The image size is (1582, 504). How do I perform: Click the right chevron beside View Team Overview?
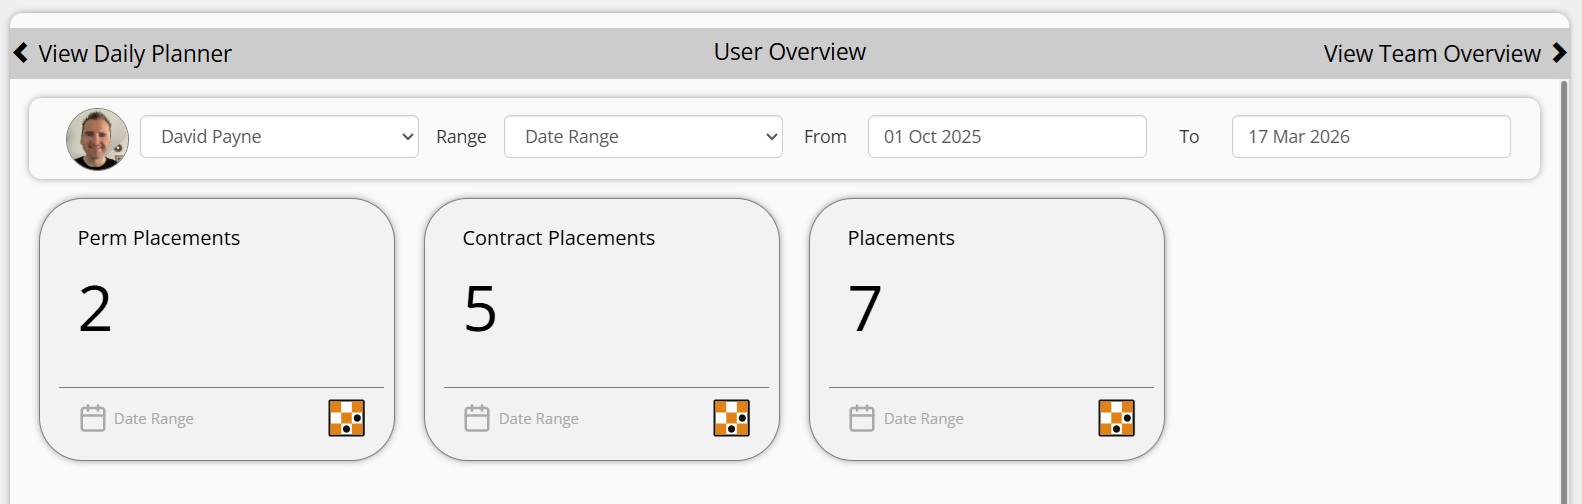tap(1559, 53)
